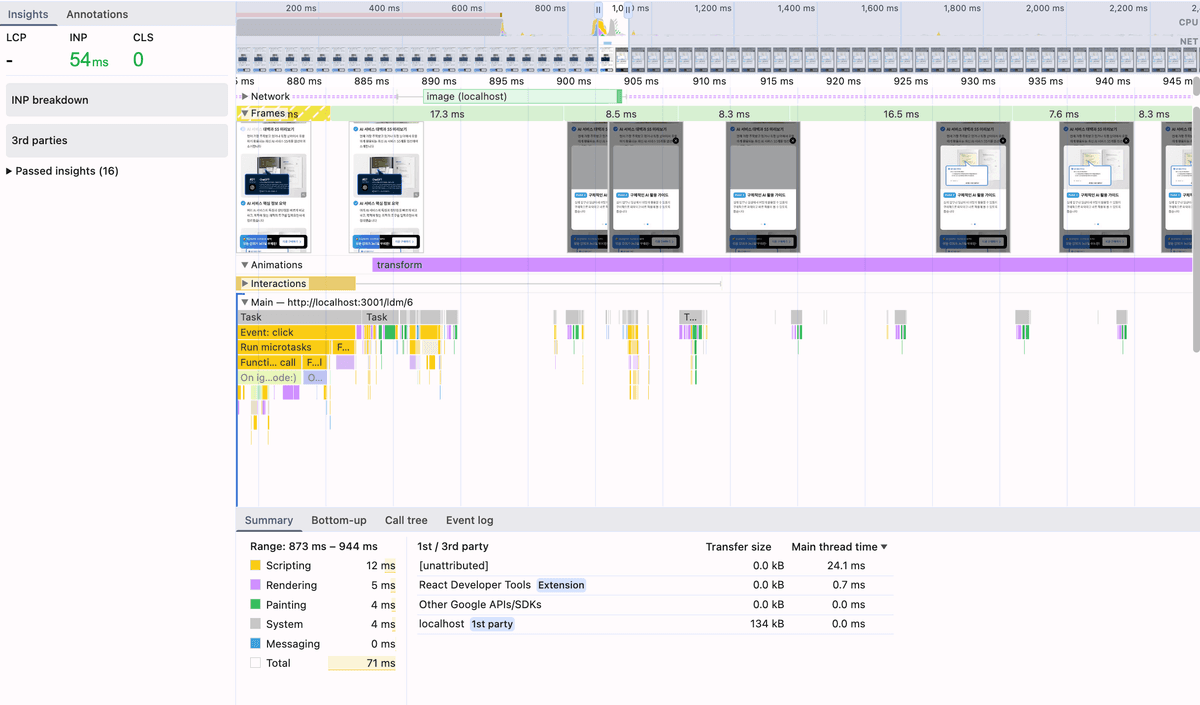Open the 3rd parties insight
The width and height of the screenshot is (1200, 705).
(x=117, y=141)
